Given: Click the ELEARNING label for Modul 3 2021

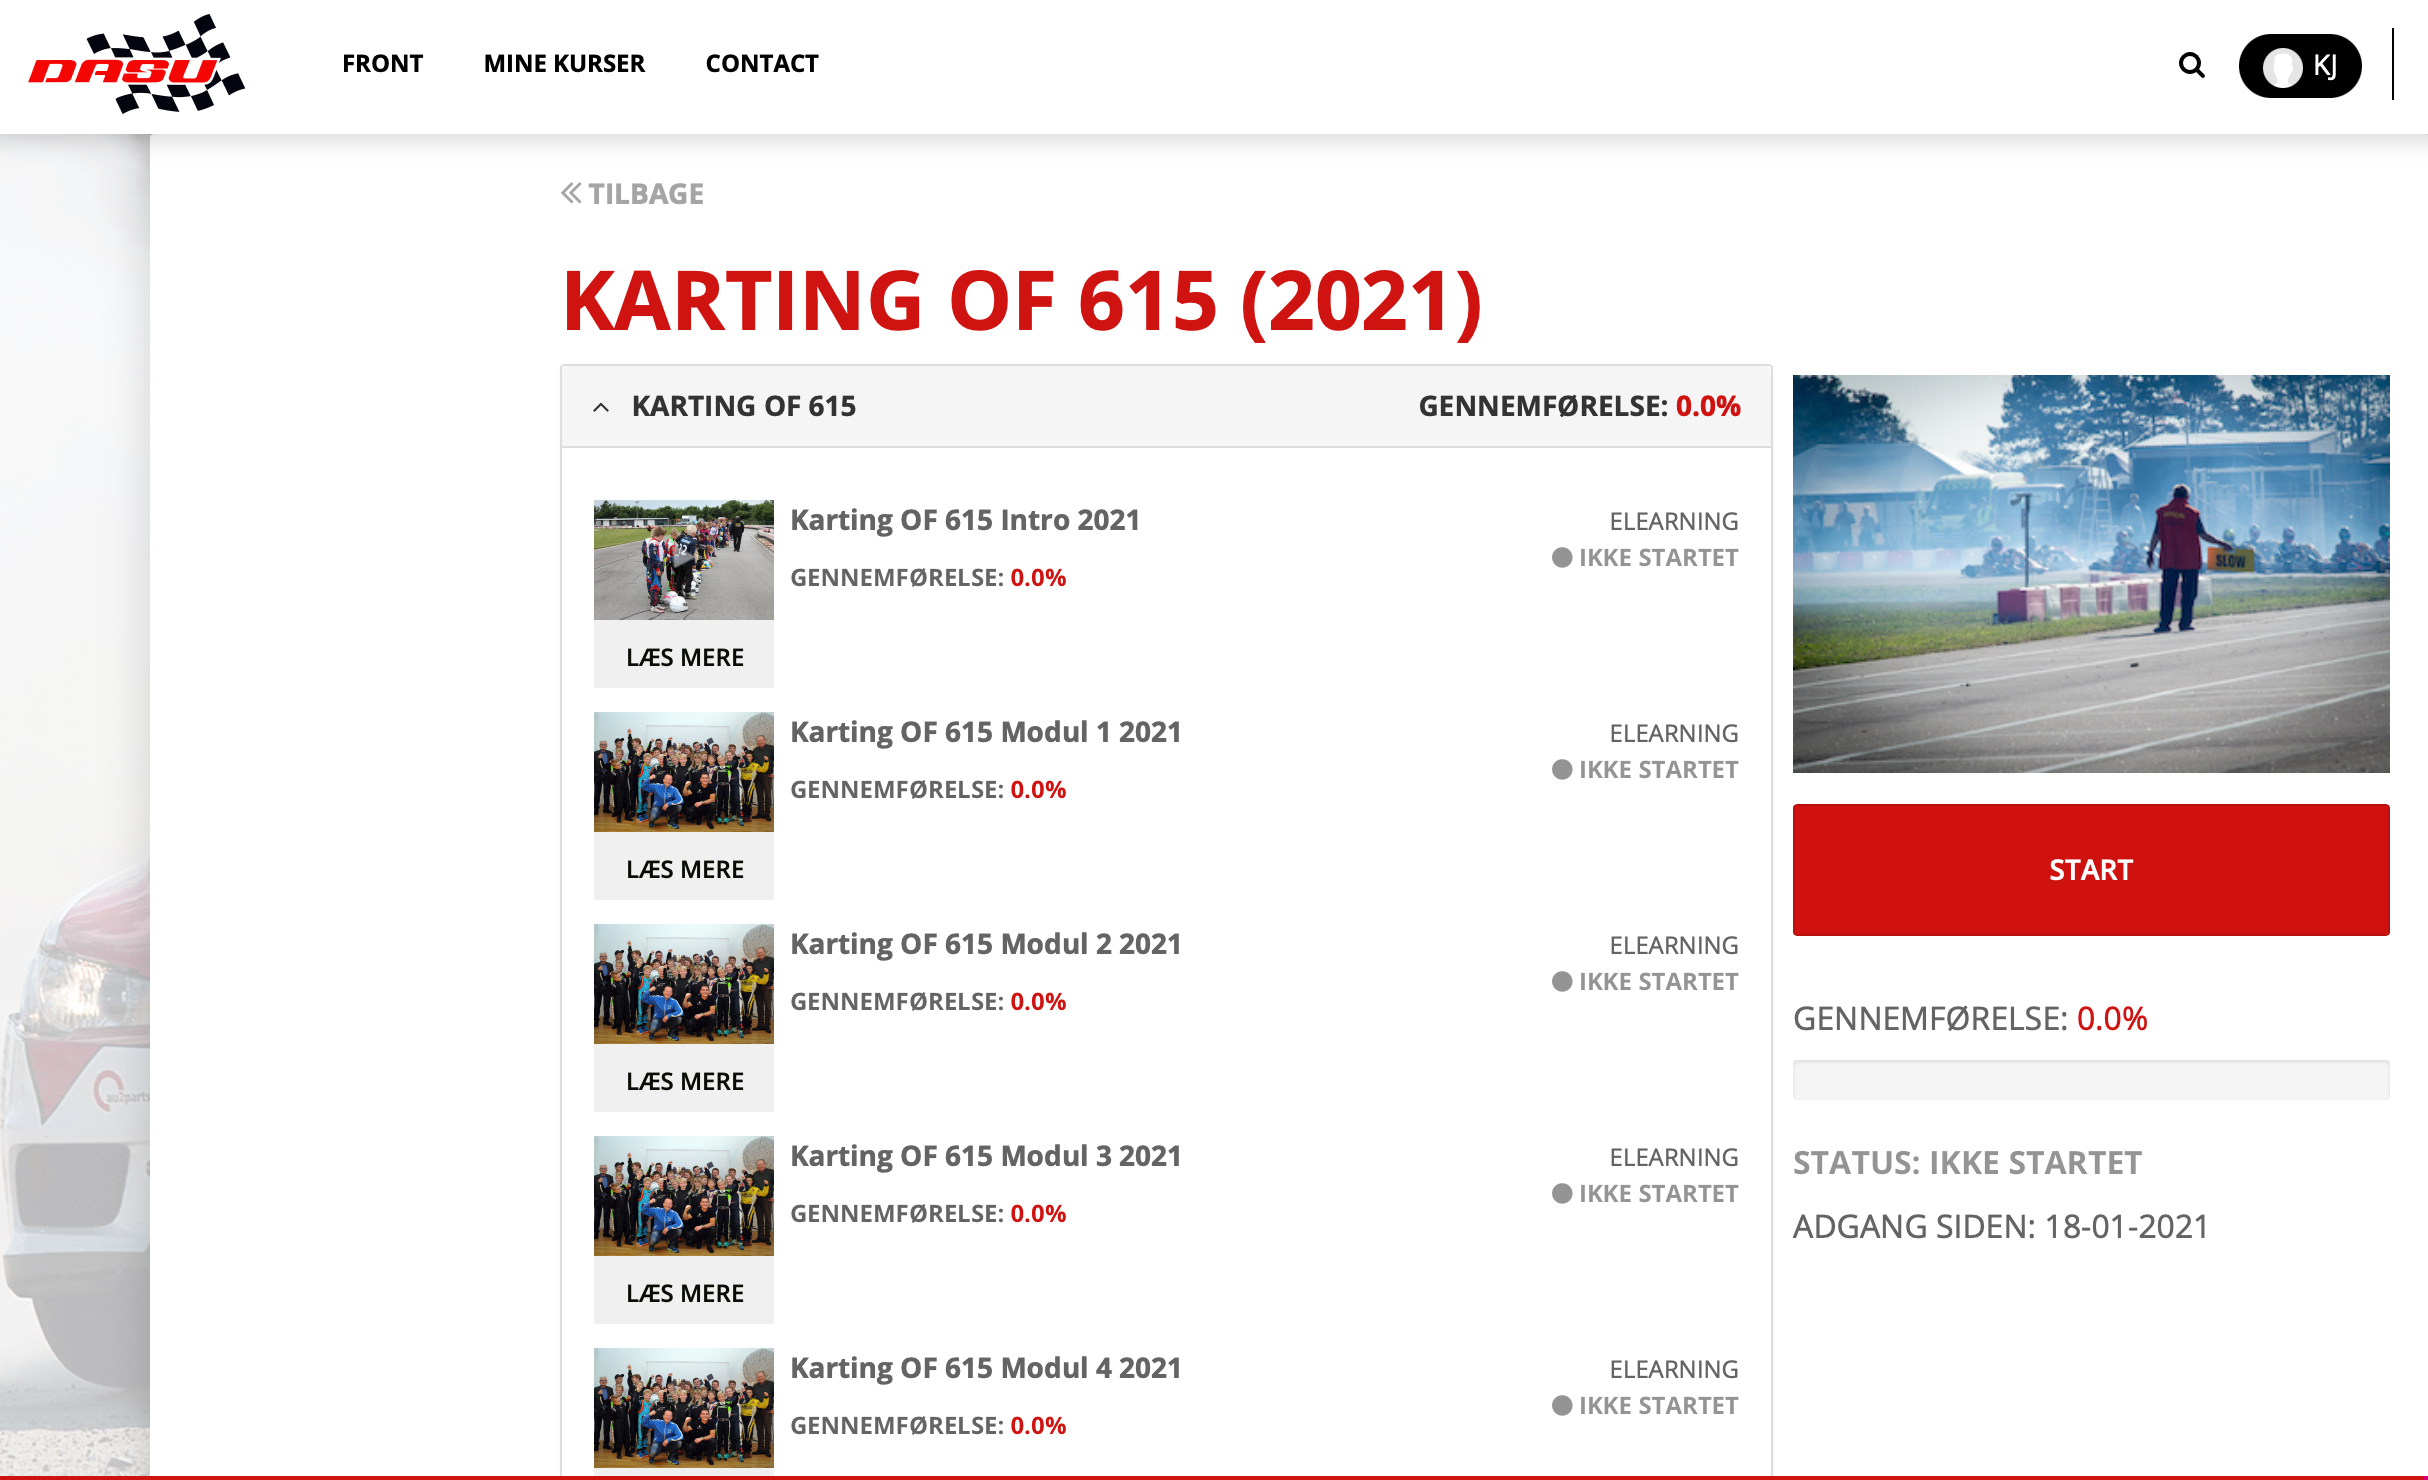Looking at the screenshot, I should pyautogui.click(x=1674, y=1157).
